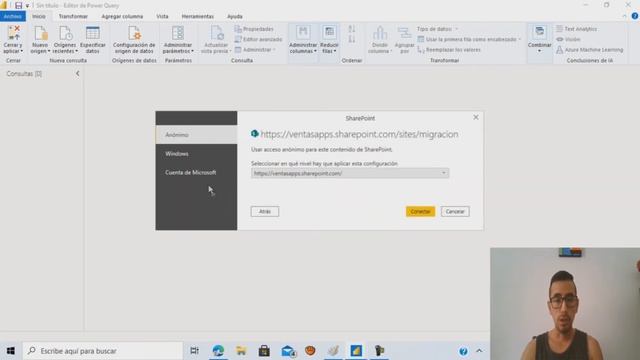The image size is (640, 360).
Task: Use primera fila como encabezado
Action: (x=469, y=39)
